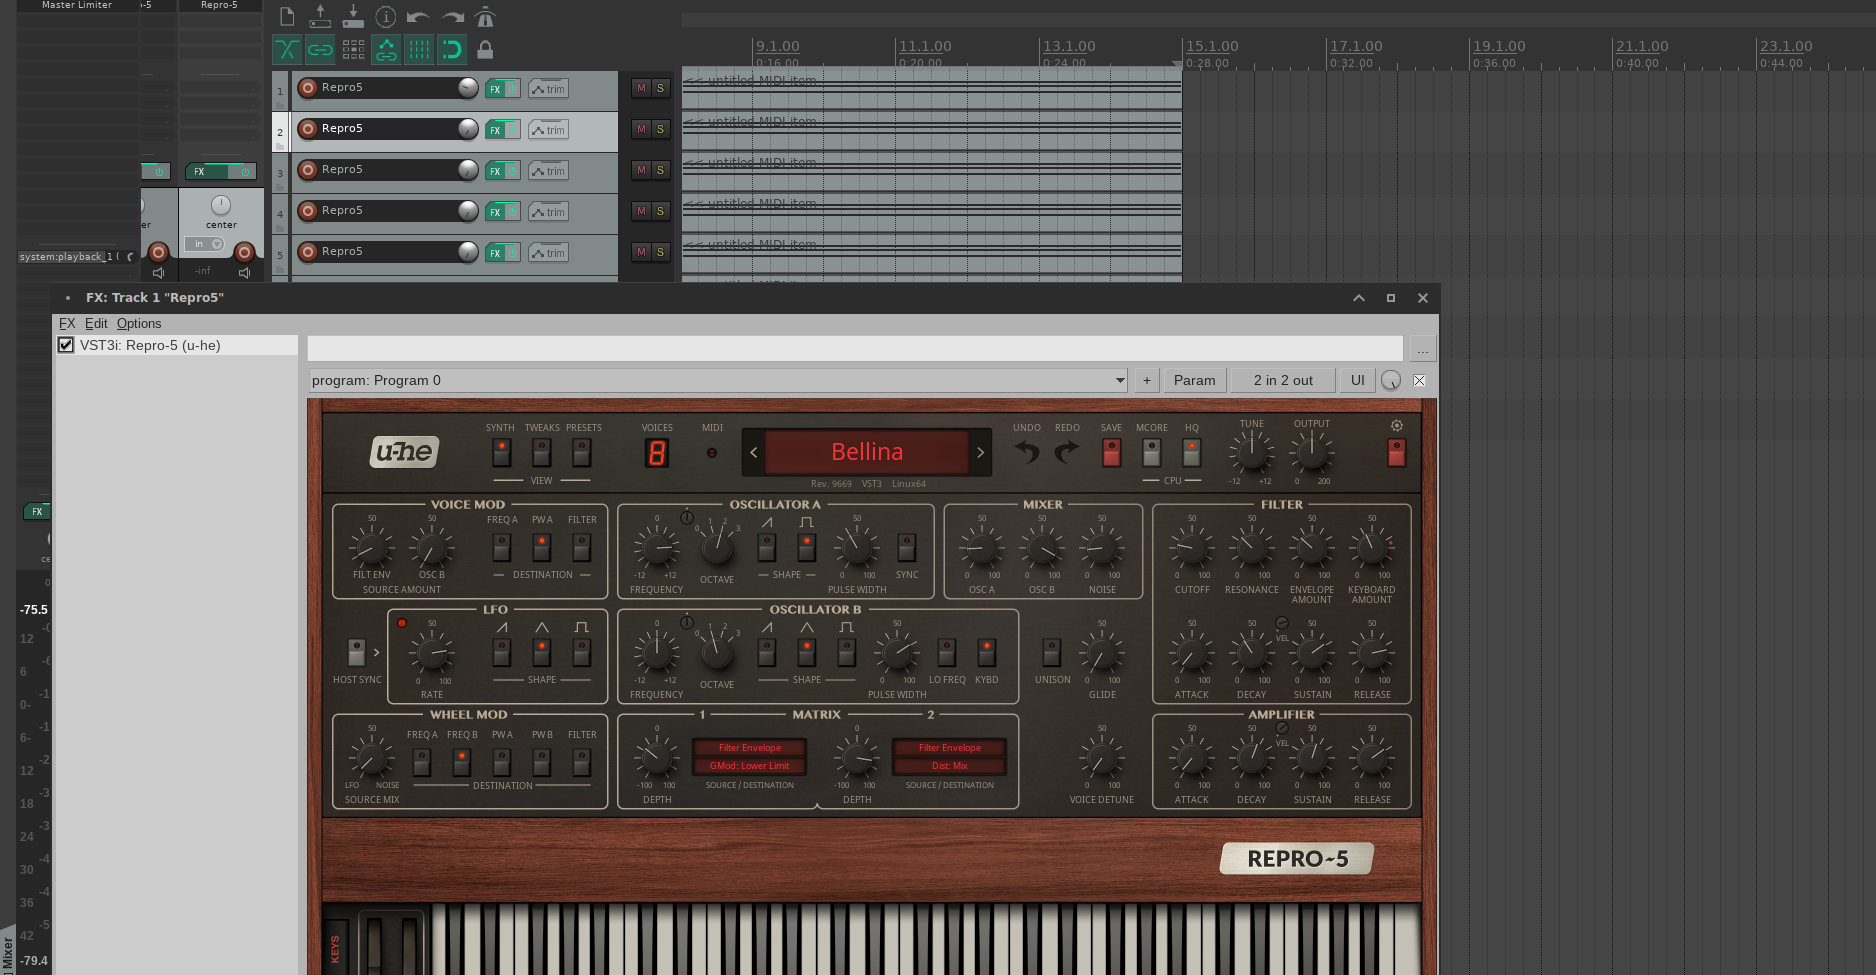Open Matrix 1 destination GMod: Lower Limit selector
The image size is (1876, 975).
pos(750,766)
